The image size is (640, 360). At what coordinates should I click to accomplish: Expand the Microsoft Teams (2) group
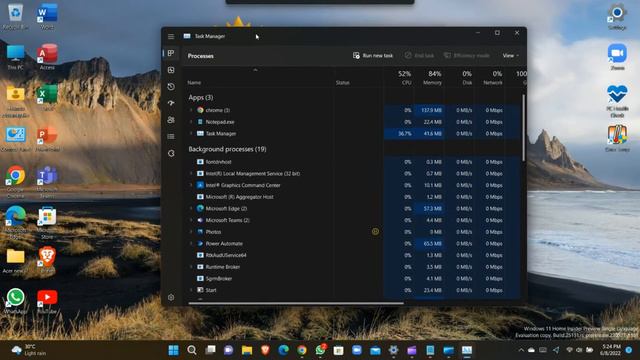[191, 220]
